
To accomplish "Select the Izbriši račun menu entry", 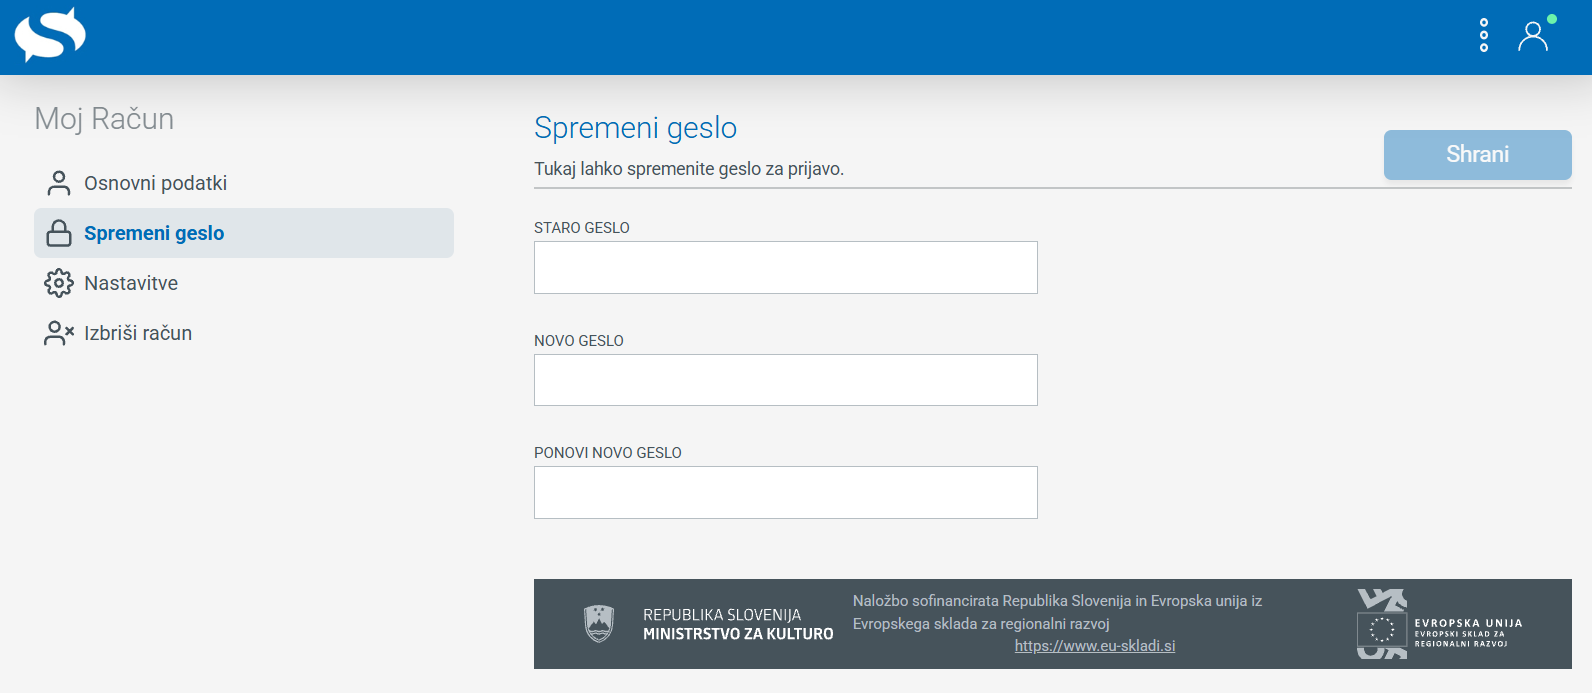I will coord(138,333).
